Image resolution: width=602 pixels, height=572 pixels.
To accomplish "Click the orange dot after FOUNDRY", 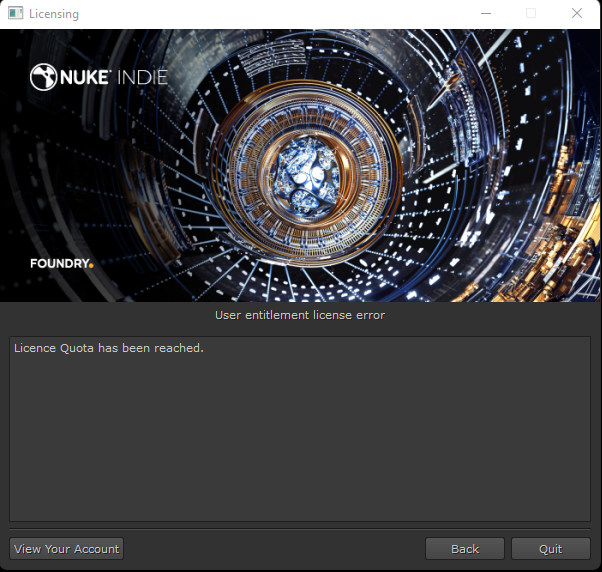I will point(91,266).
